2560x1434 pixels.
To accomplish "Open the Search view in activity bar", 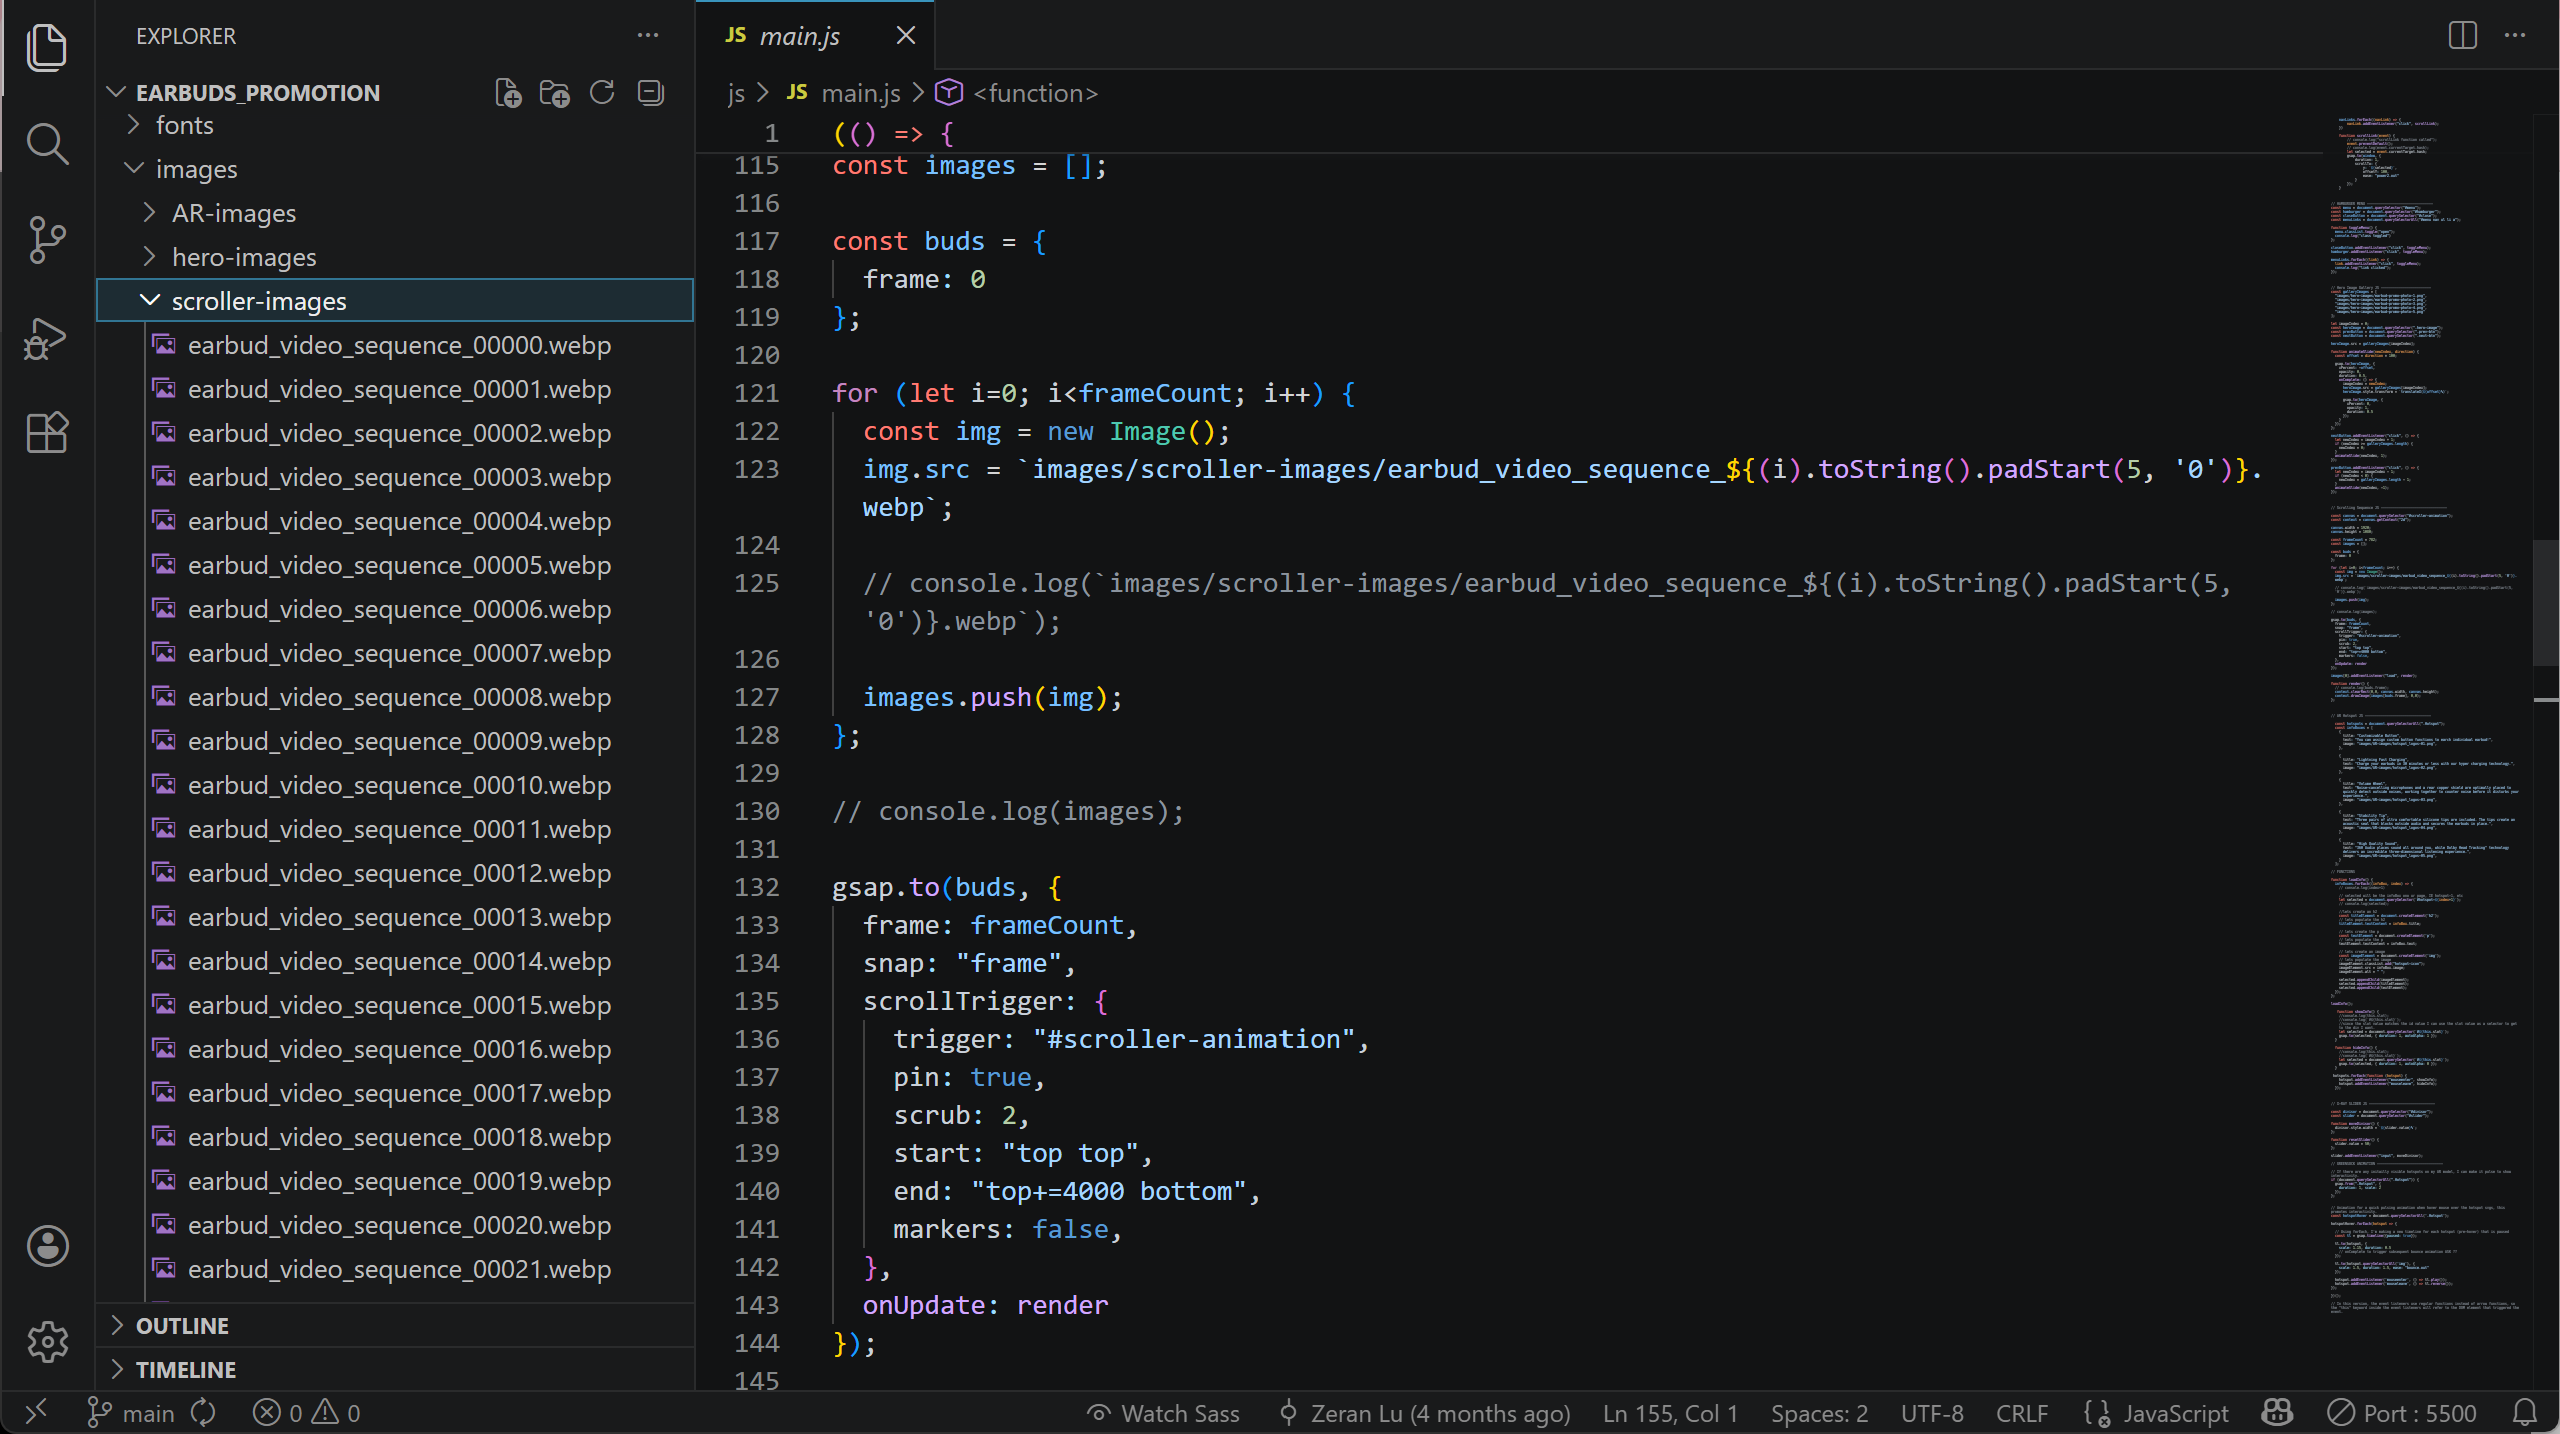I will (47, 144).
